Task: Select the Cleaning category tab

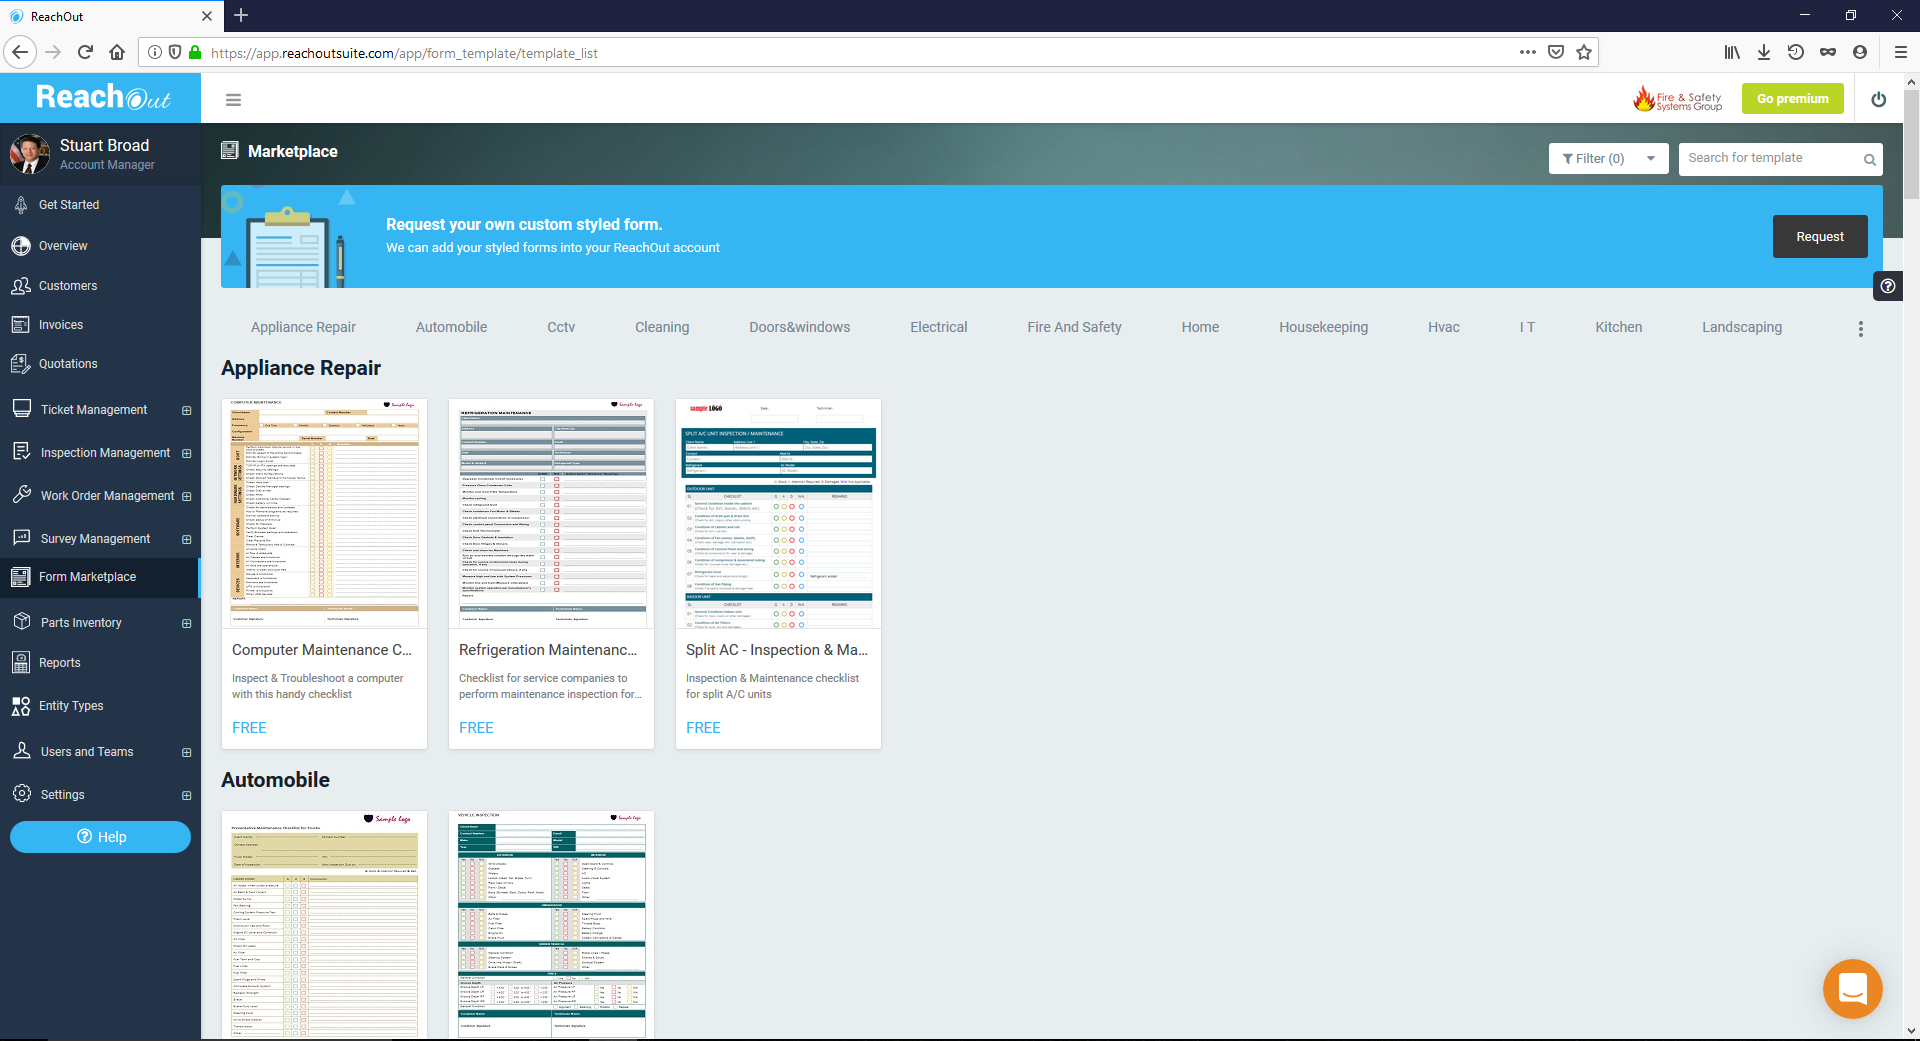Action: point(662,327)
